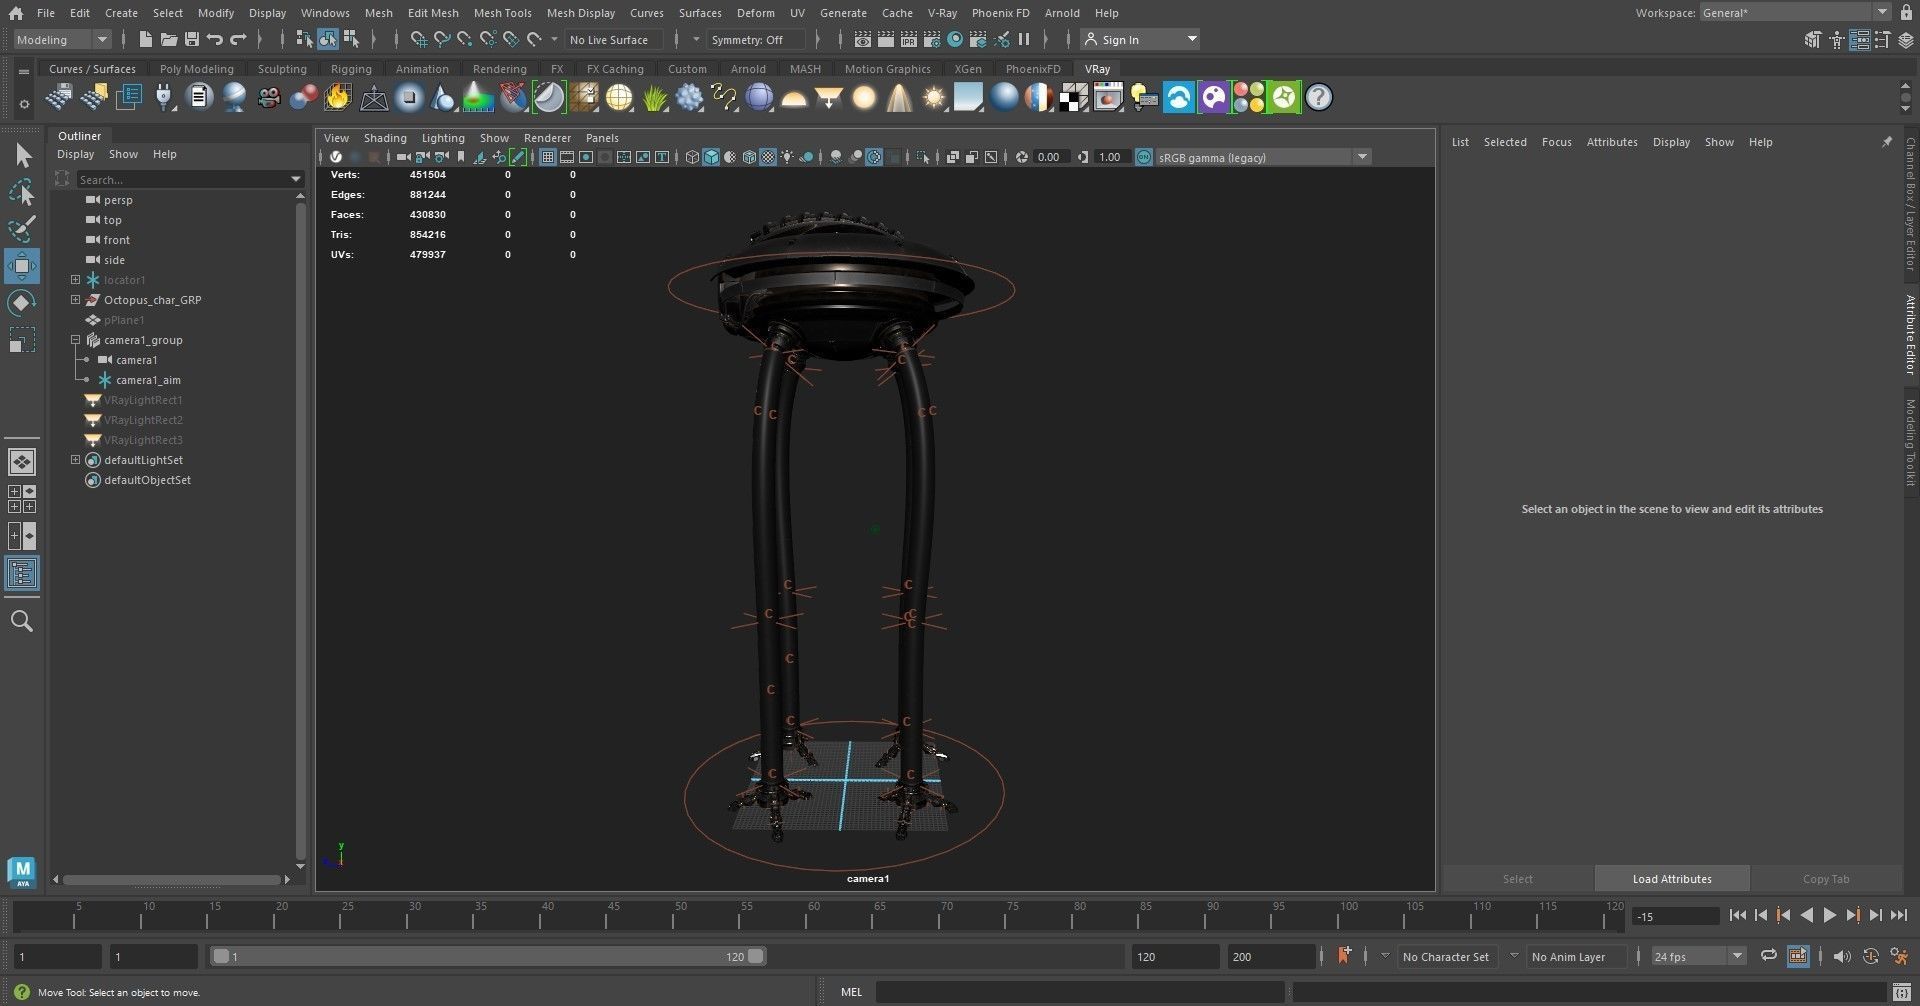This screenshot has width=1920, height=1006.
Task: Activate the Select tool arrow
Action: [22, 155]
